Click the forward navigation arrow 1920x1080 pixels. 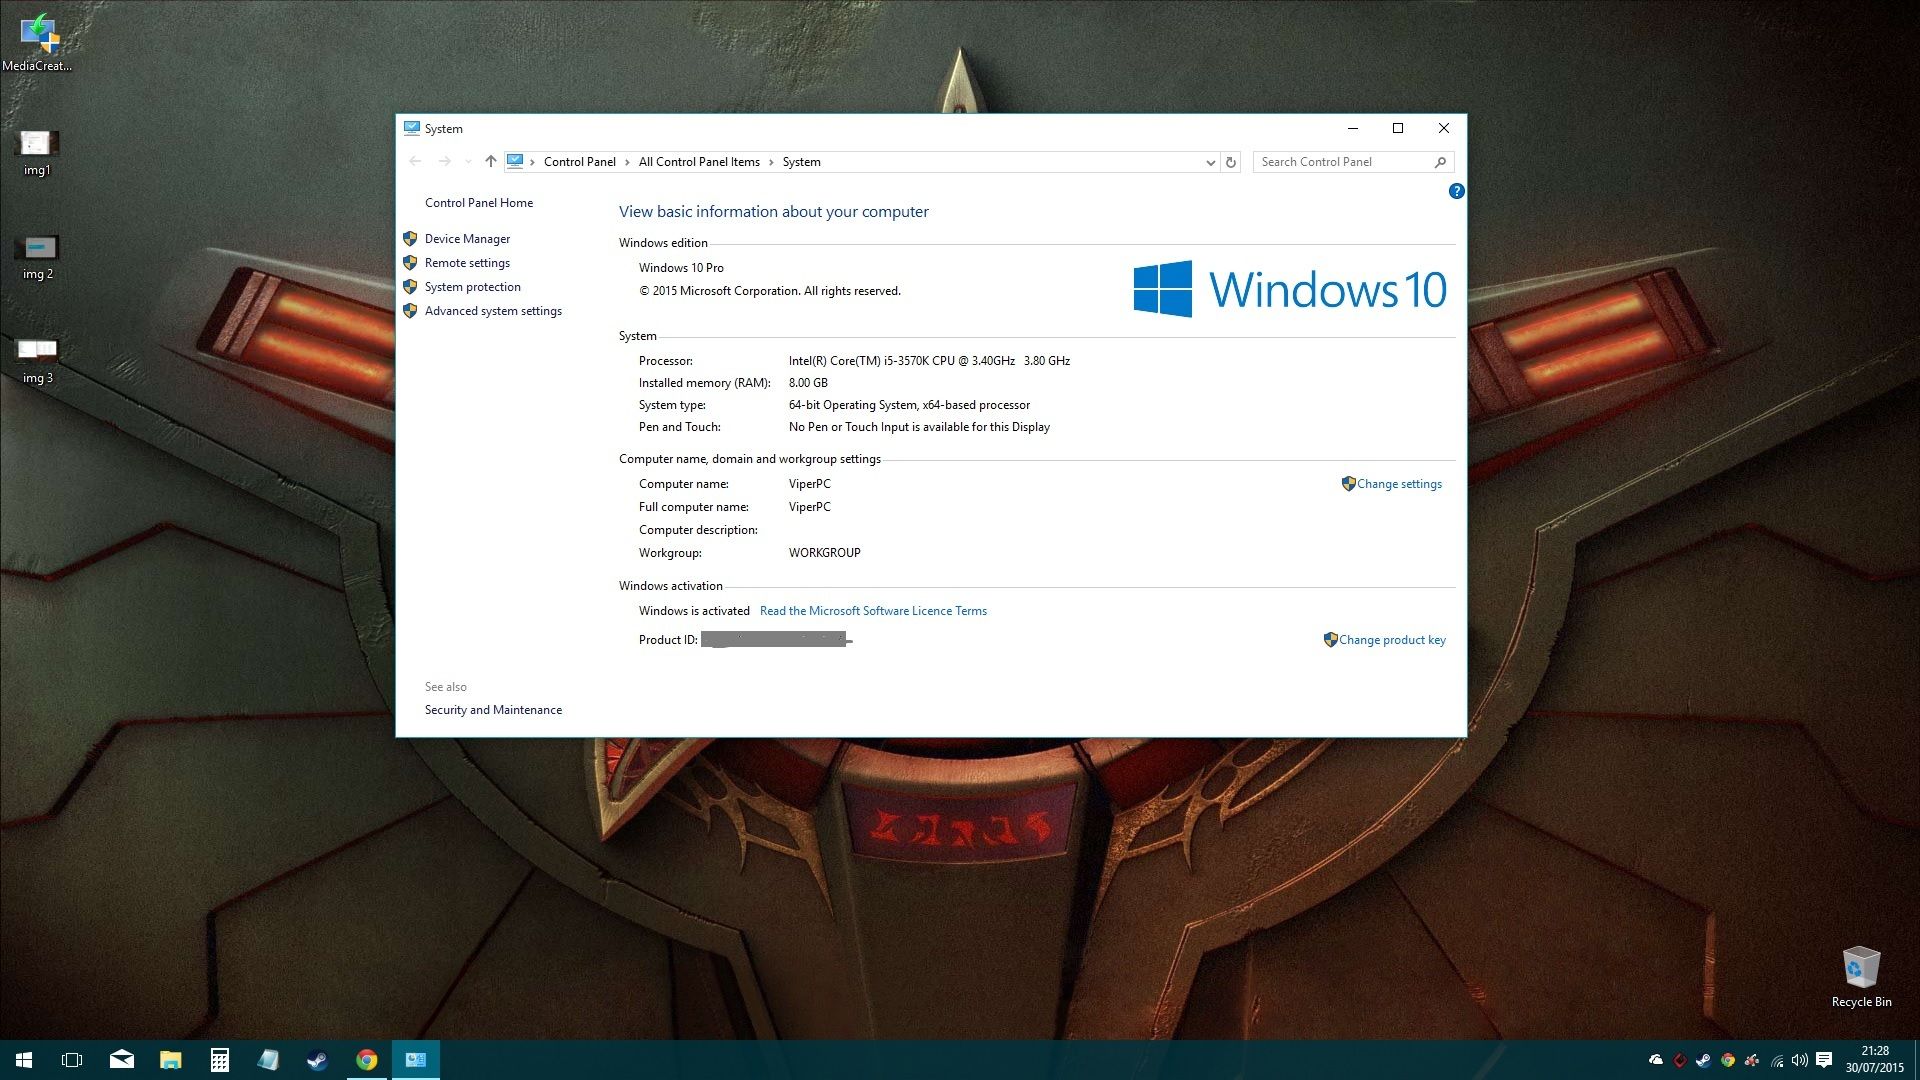coord(444,161)
